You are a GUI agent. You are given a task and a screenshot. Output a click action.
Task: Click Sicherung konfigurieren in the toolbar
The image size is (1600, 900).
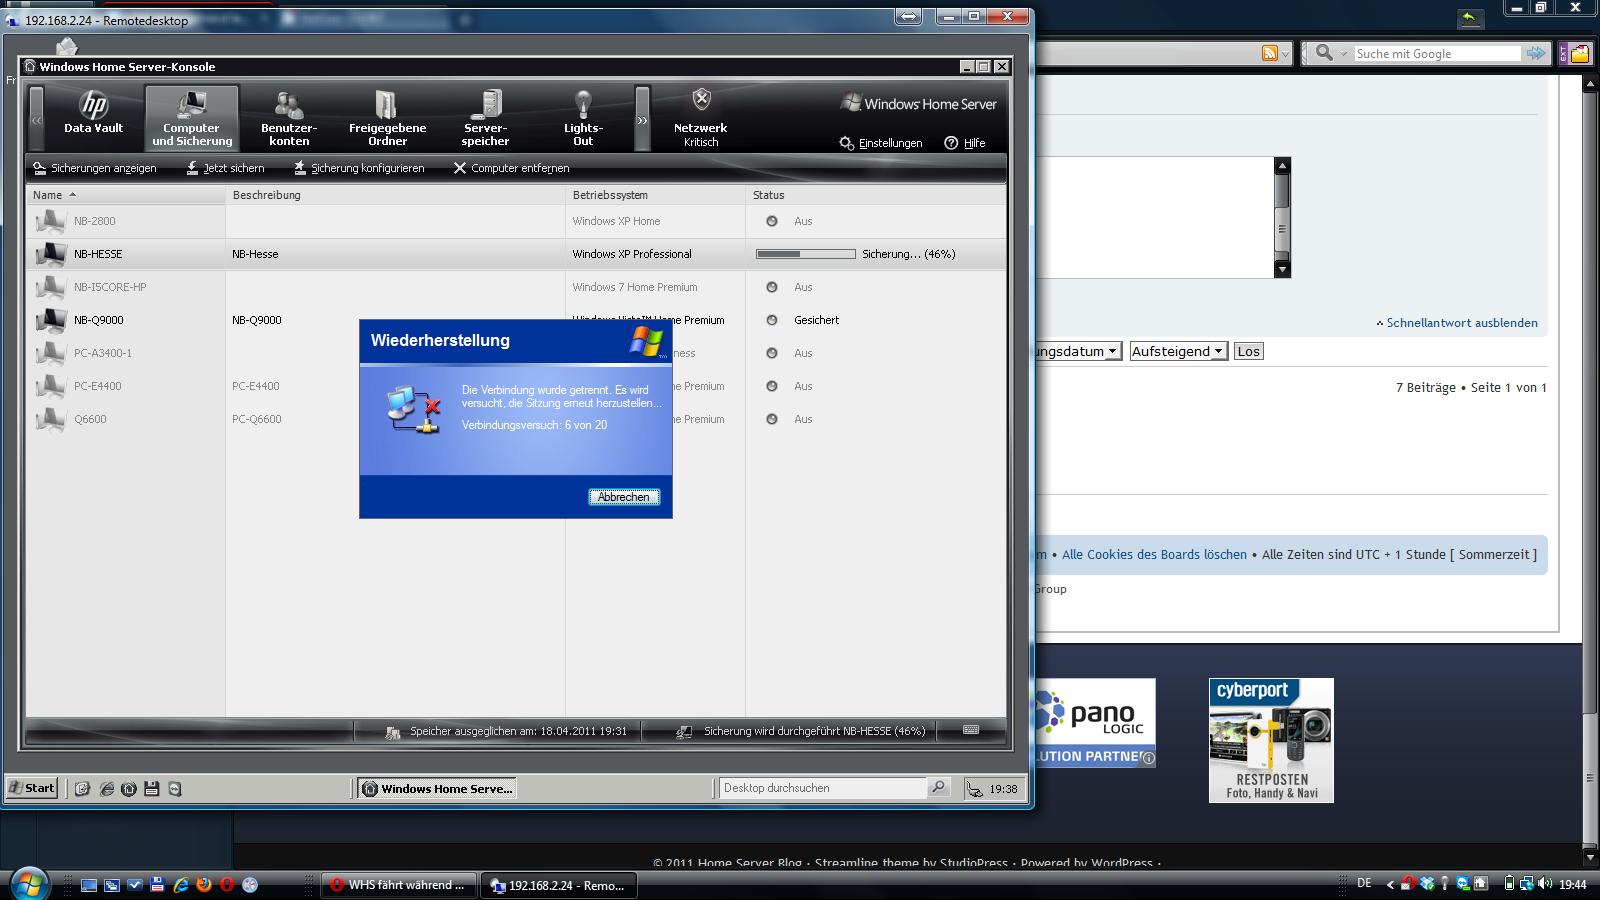pos(359,168)
